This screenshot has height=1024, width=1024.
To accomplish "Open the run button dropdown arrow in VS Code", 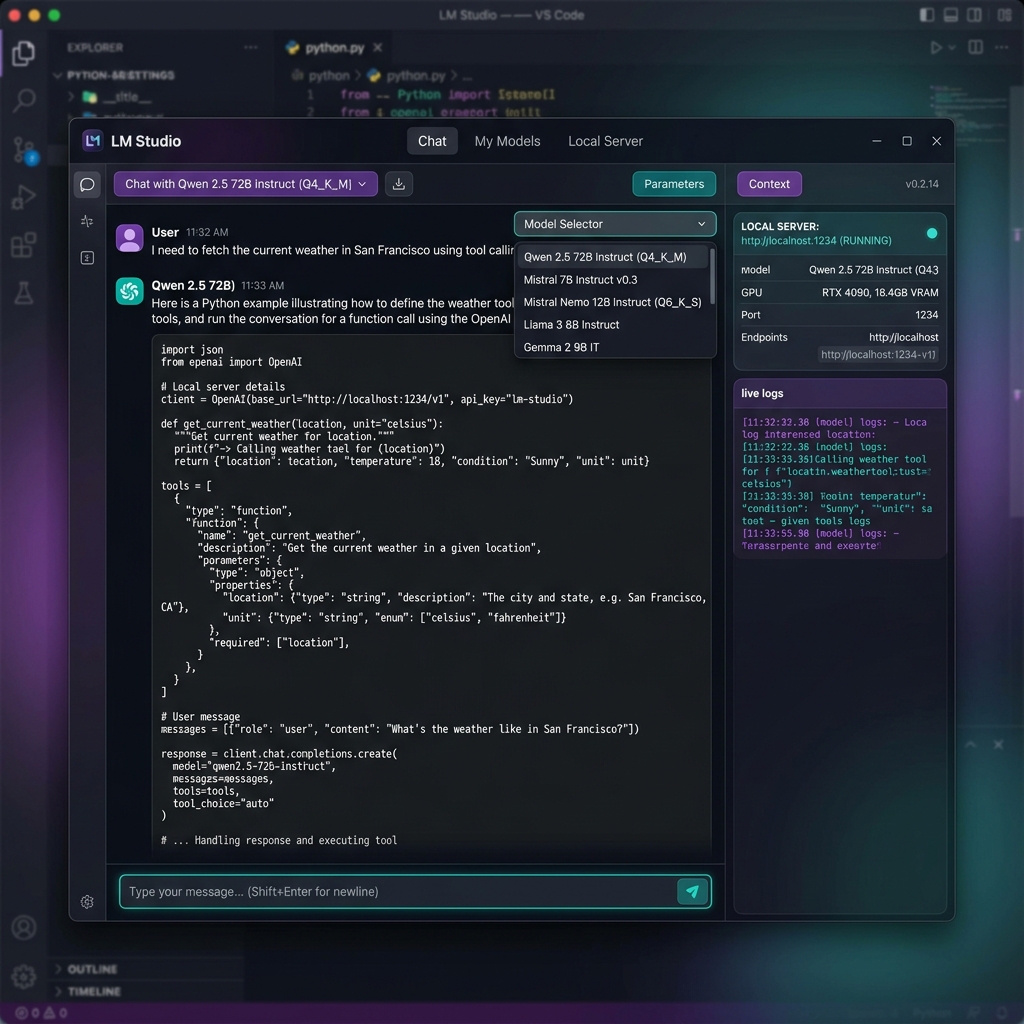I will click(952, 48).
